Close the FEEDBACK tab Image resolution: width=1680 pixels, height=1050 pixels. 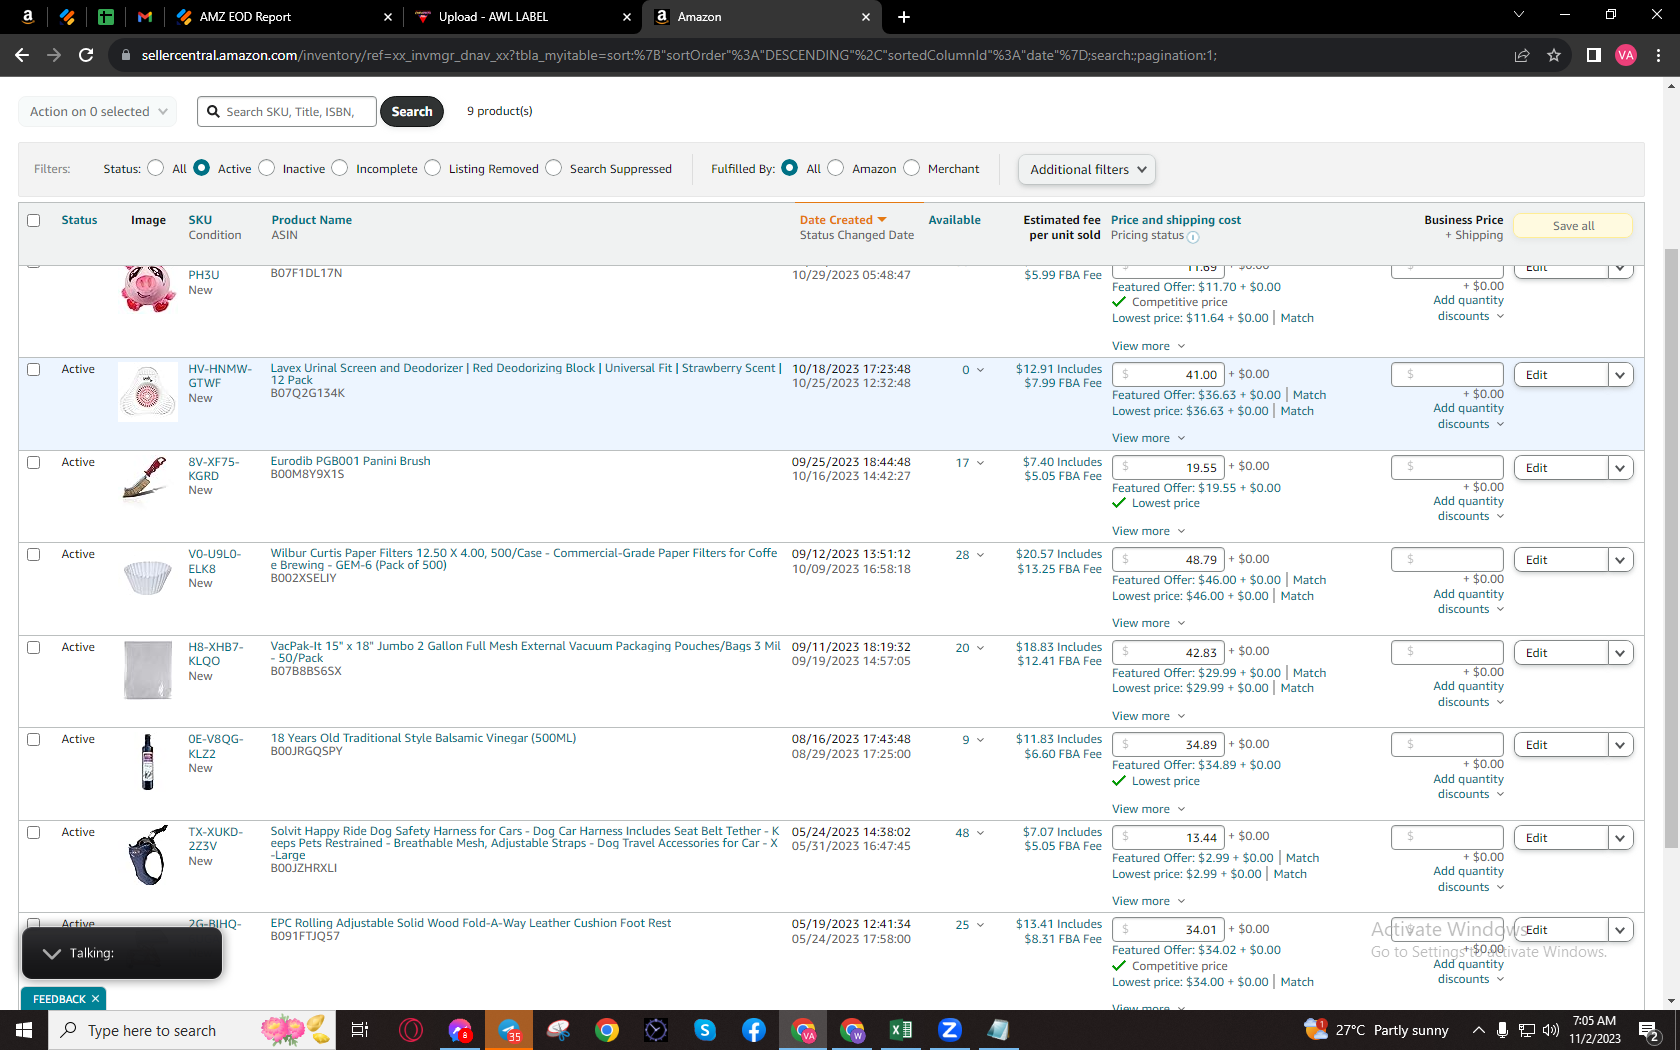(x=95, y=999)
